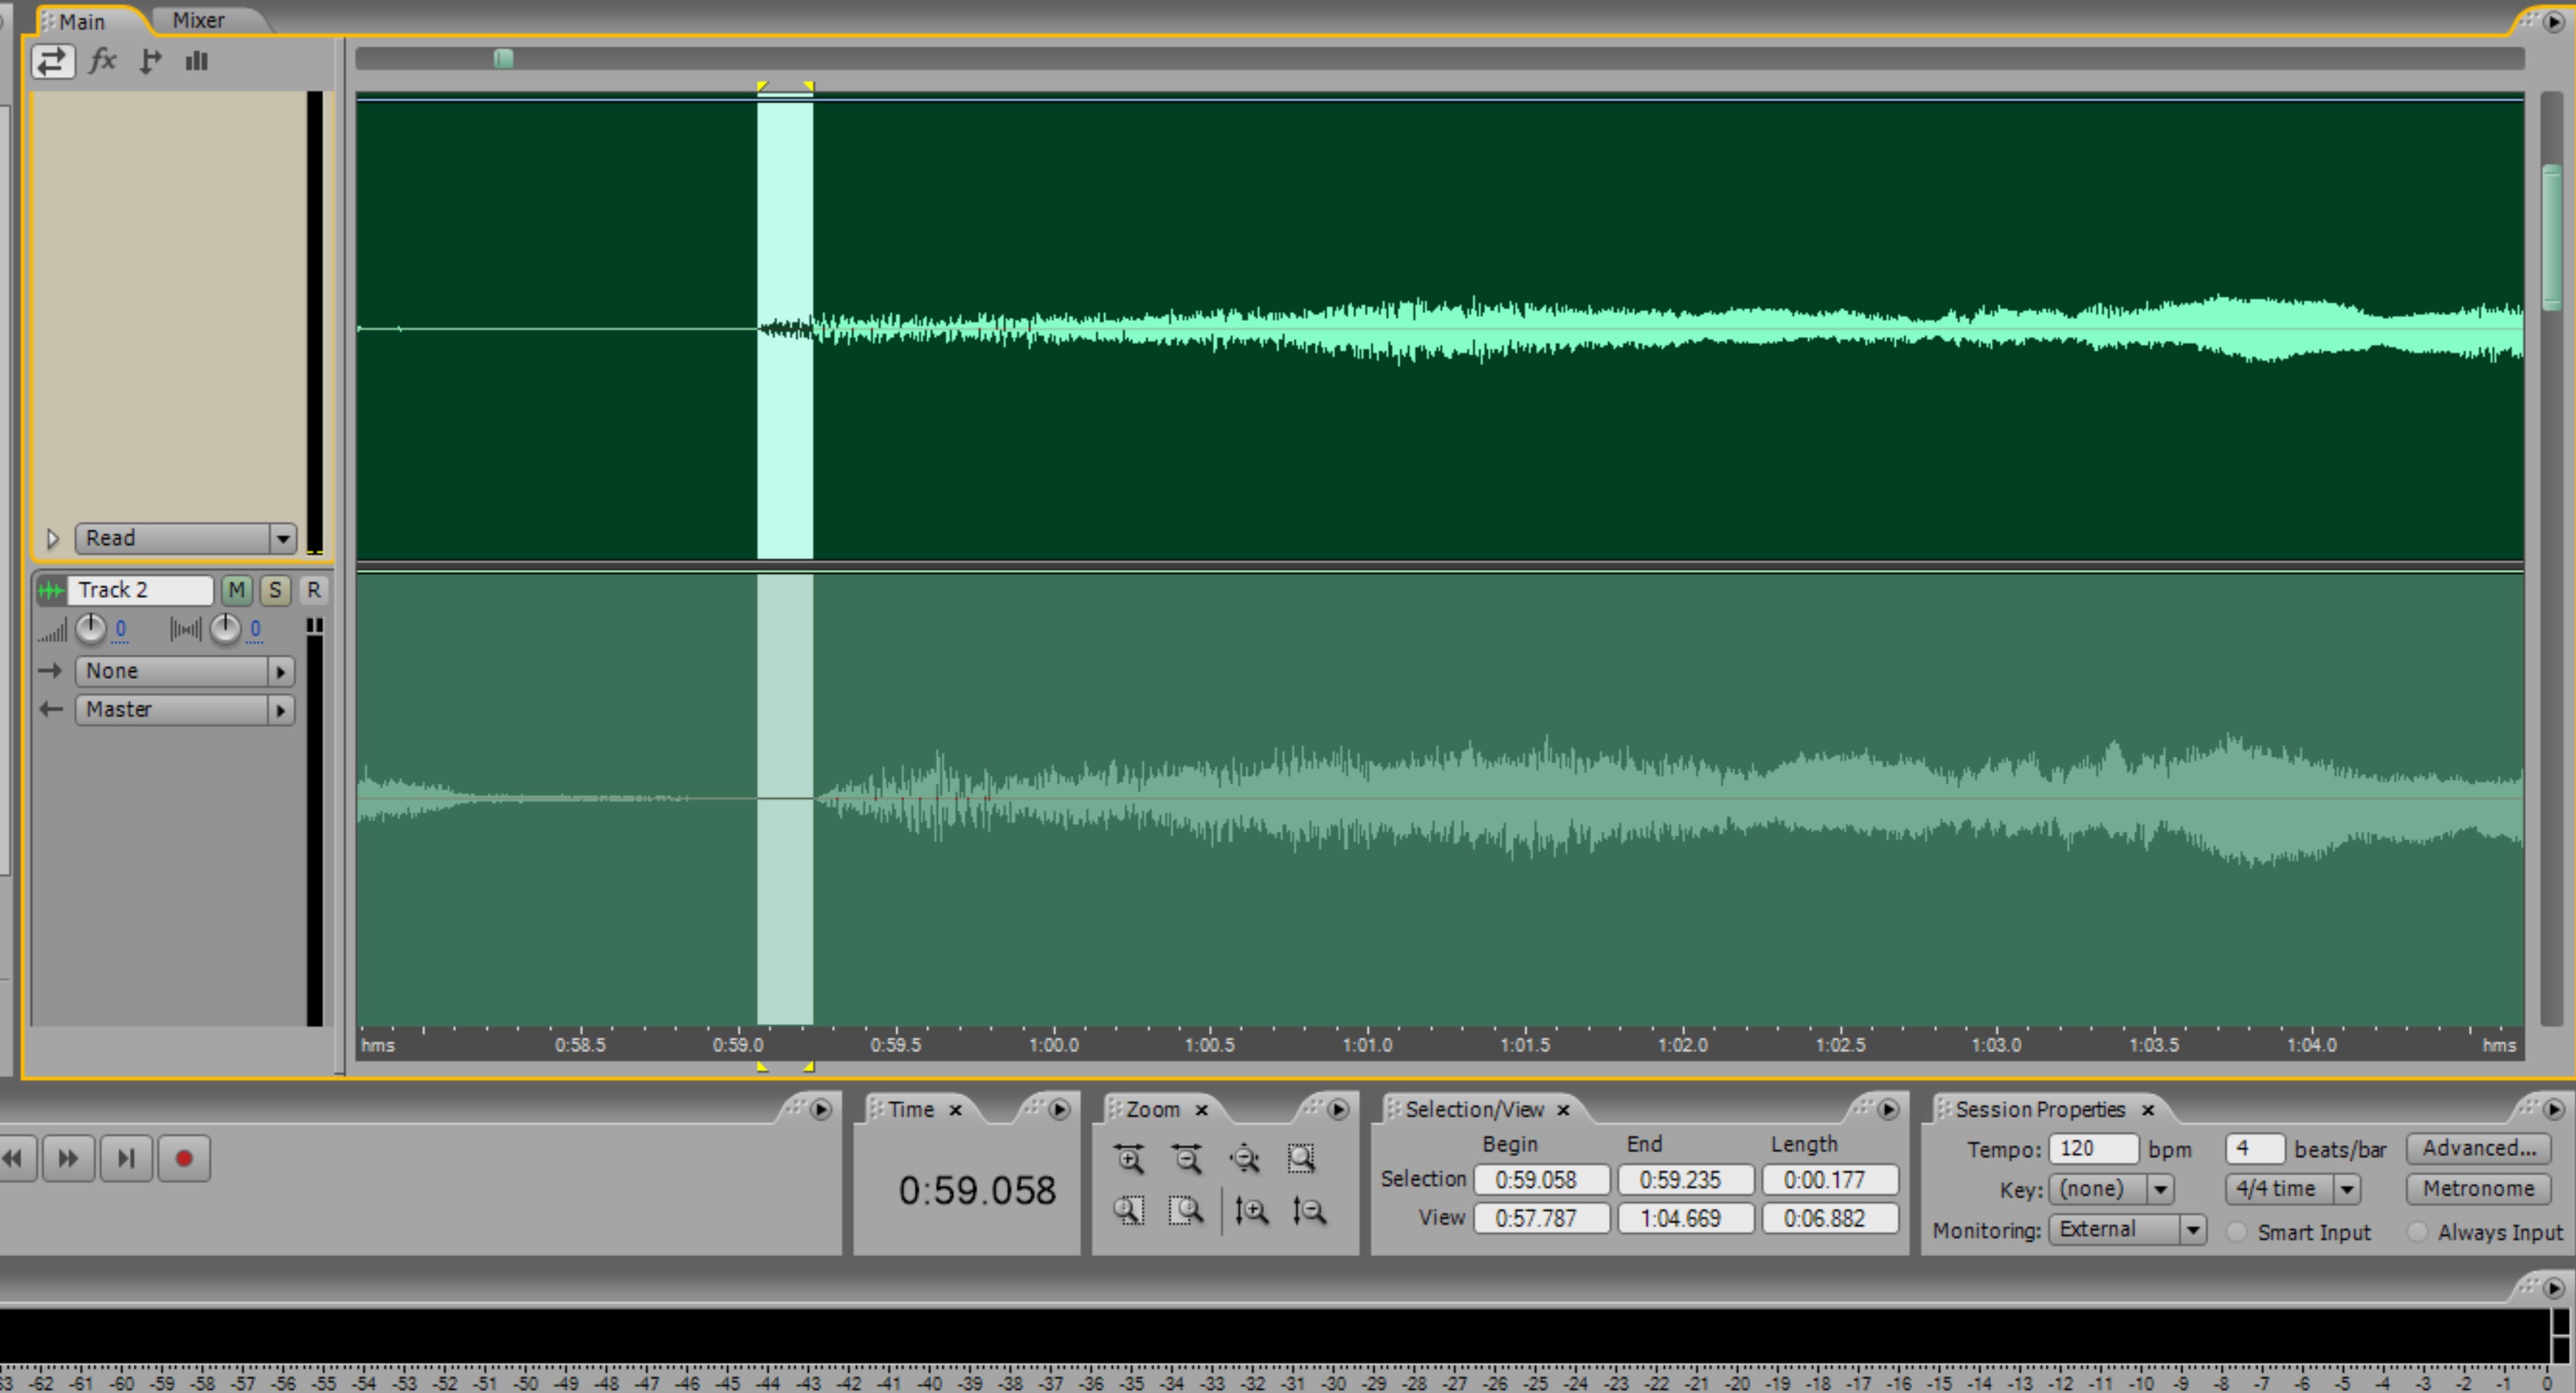Show the EQ track controls

[x=197, y=61]
